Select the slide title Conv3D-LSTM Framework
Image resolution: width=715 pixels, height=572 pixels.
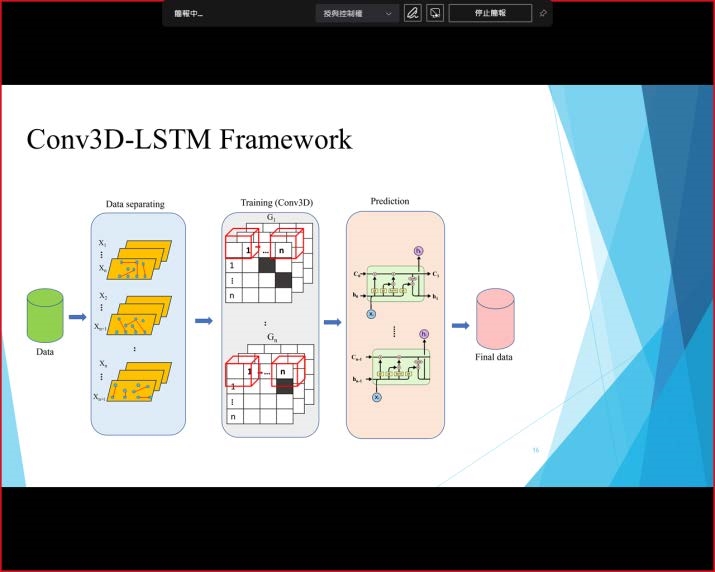point(189,138)
